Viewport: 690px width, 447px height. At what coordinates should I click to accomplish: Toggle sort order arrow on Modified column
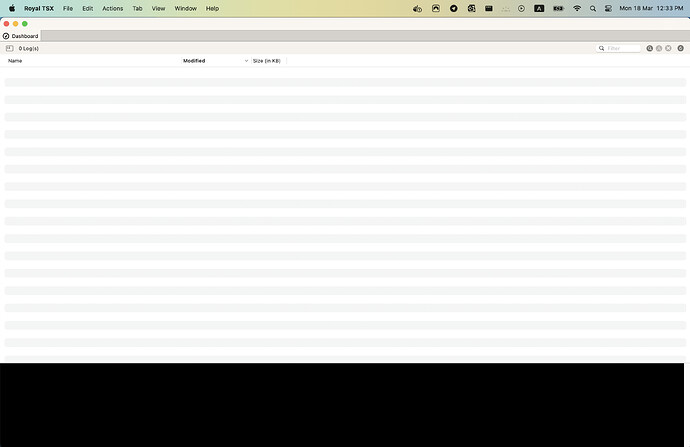coord(245,61)
